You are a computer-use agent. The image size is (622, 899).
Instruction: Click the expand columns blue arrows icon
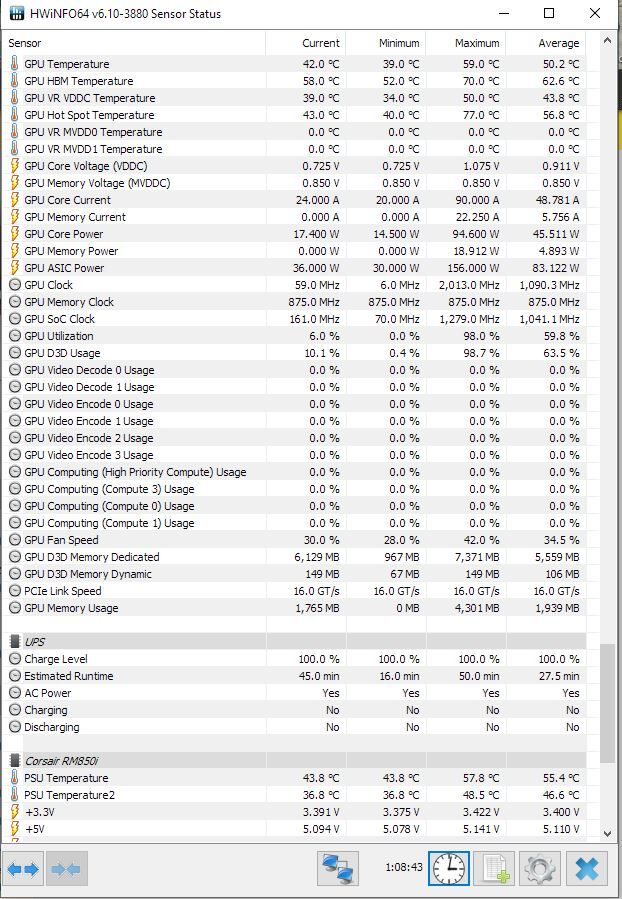point(23,869)
